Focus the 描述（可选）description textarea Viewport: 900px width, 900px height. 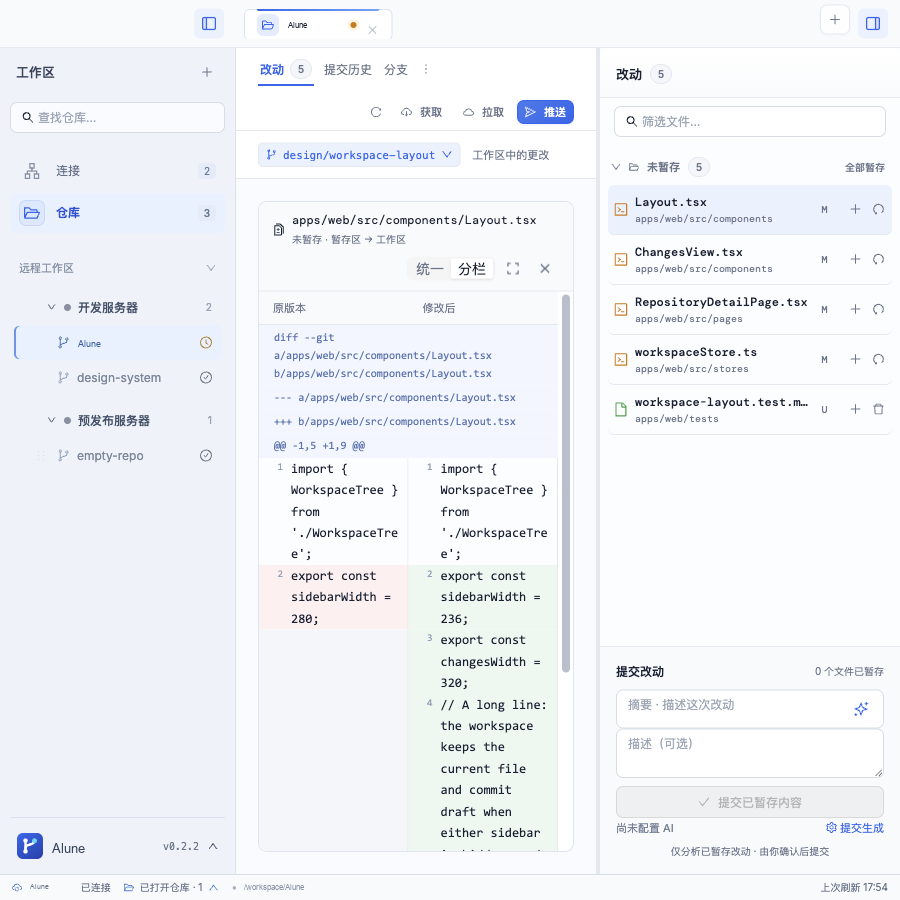coord(750,753)
